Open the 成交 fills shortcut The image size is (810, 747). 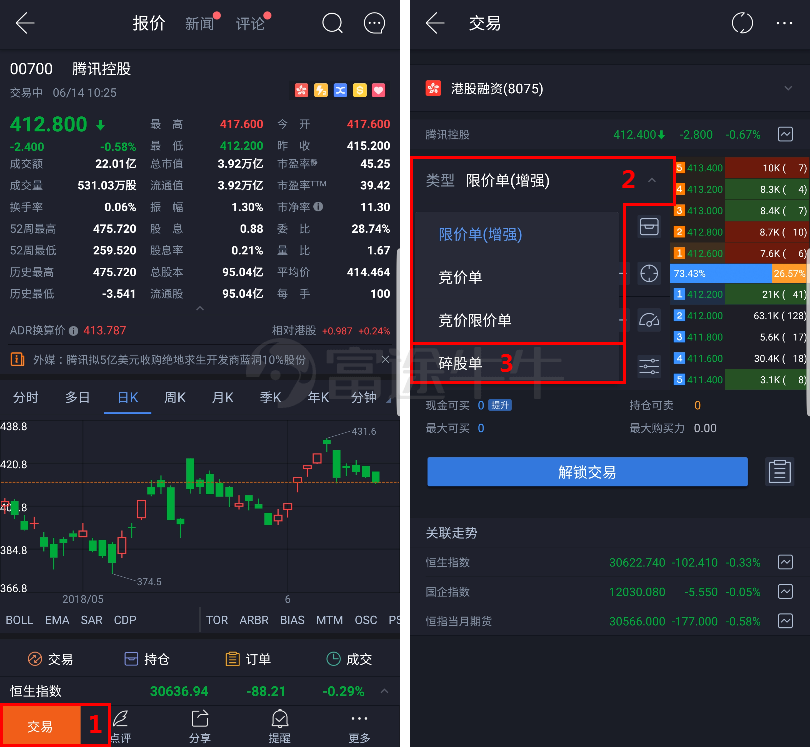349,659
